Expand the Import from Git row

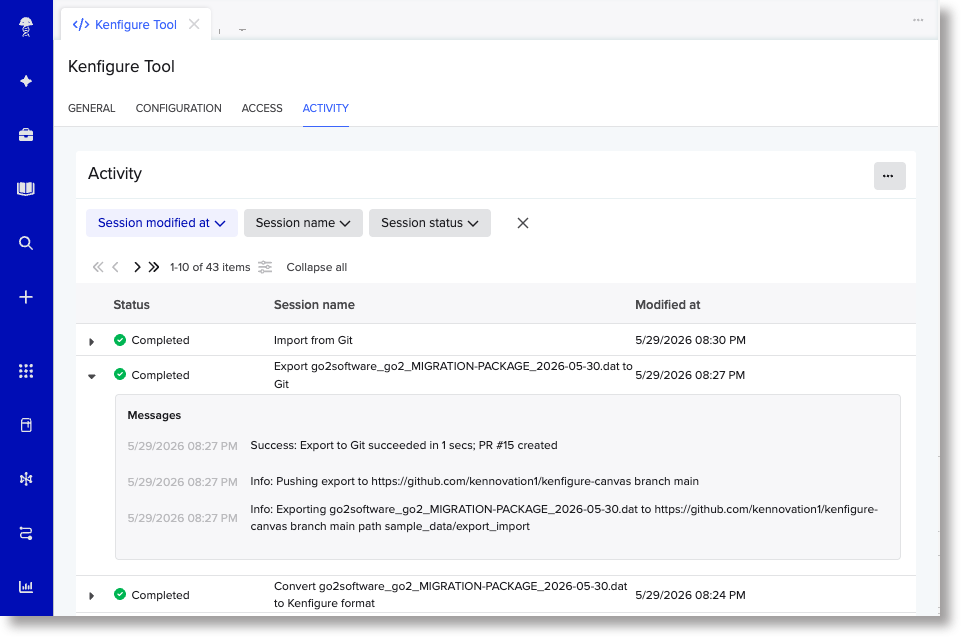point(91,341)
